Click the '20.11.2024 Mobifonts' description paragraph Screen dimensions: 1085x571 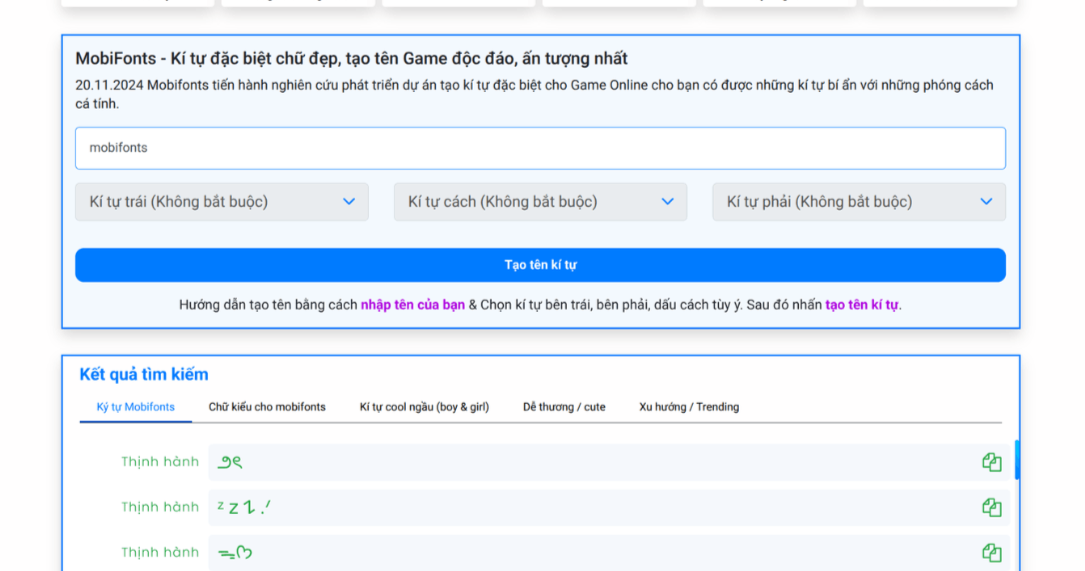coord(534,94)
